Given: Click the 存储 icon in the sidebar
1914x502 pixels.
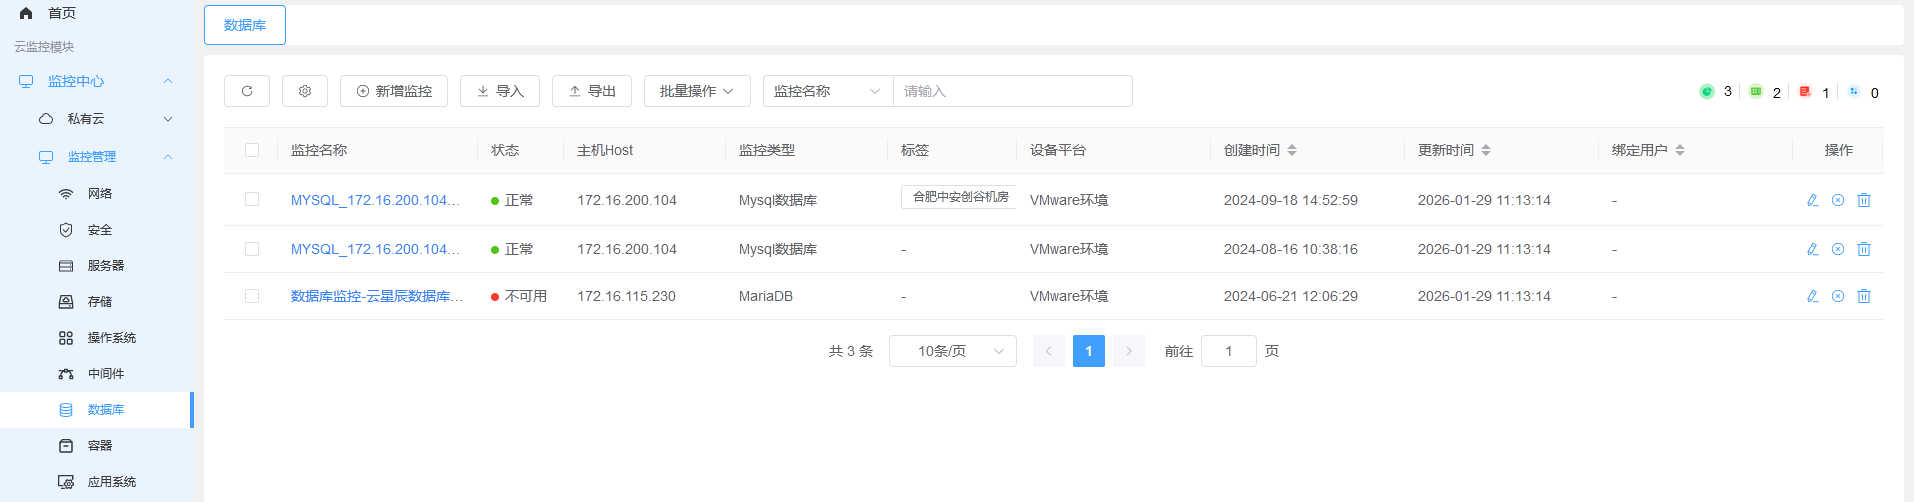Looking at the screenshot, I should coord(66,302).
